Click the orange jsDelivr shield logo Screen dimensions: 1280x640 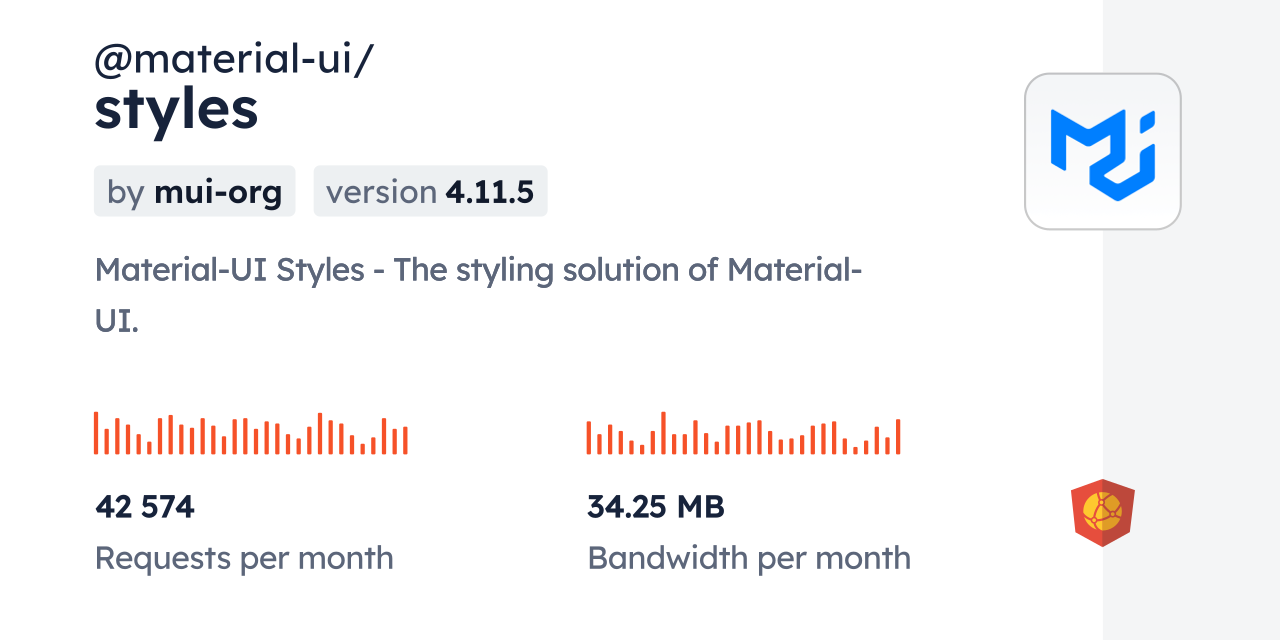pyautogui.click(x=1102, y=512)
